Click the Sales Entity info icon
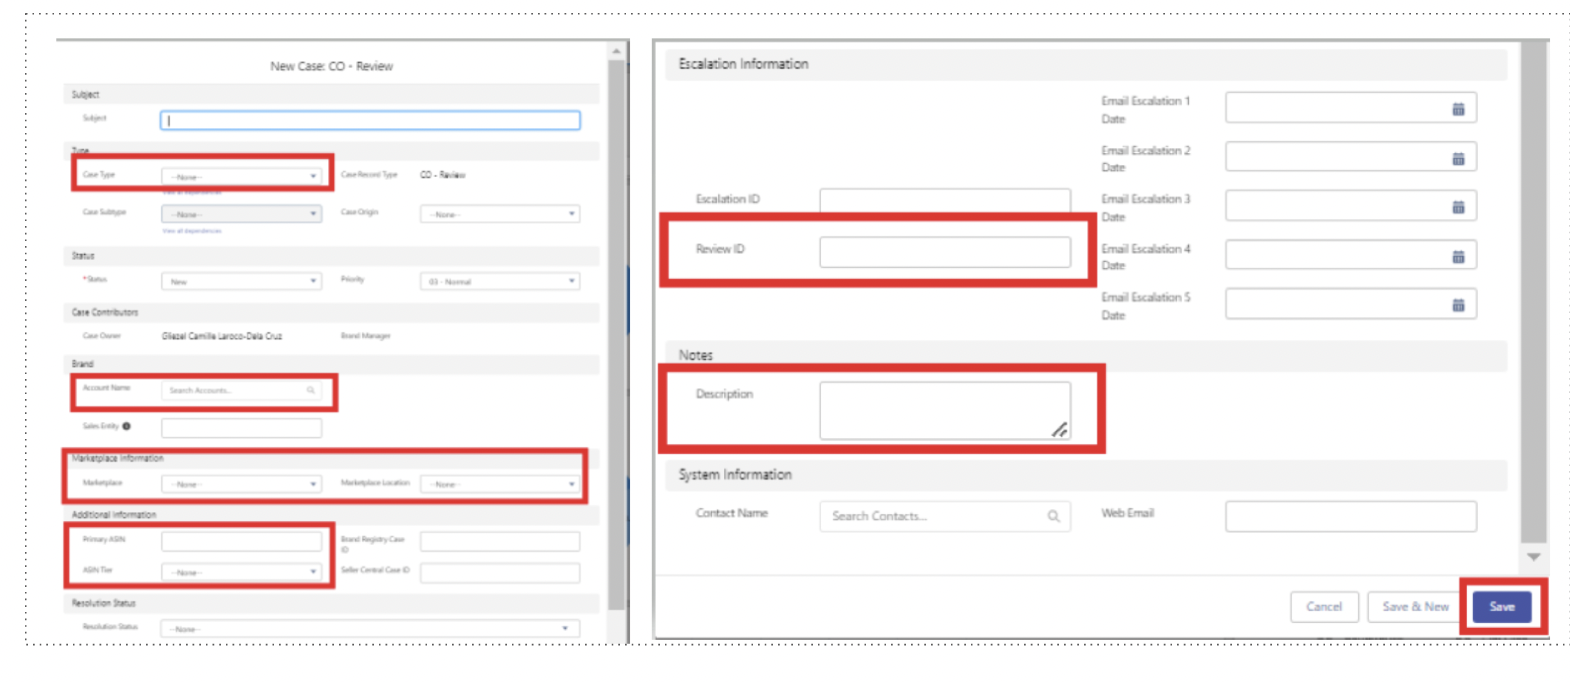 tap(126, 426)
